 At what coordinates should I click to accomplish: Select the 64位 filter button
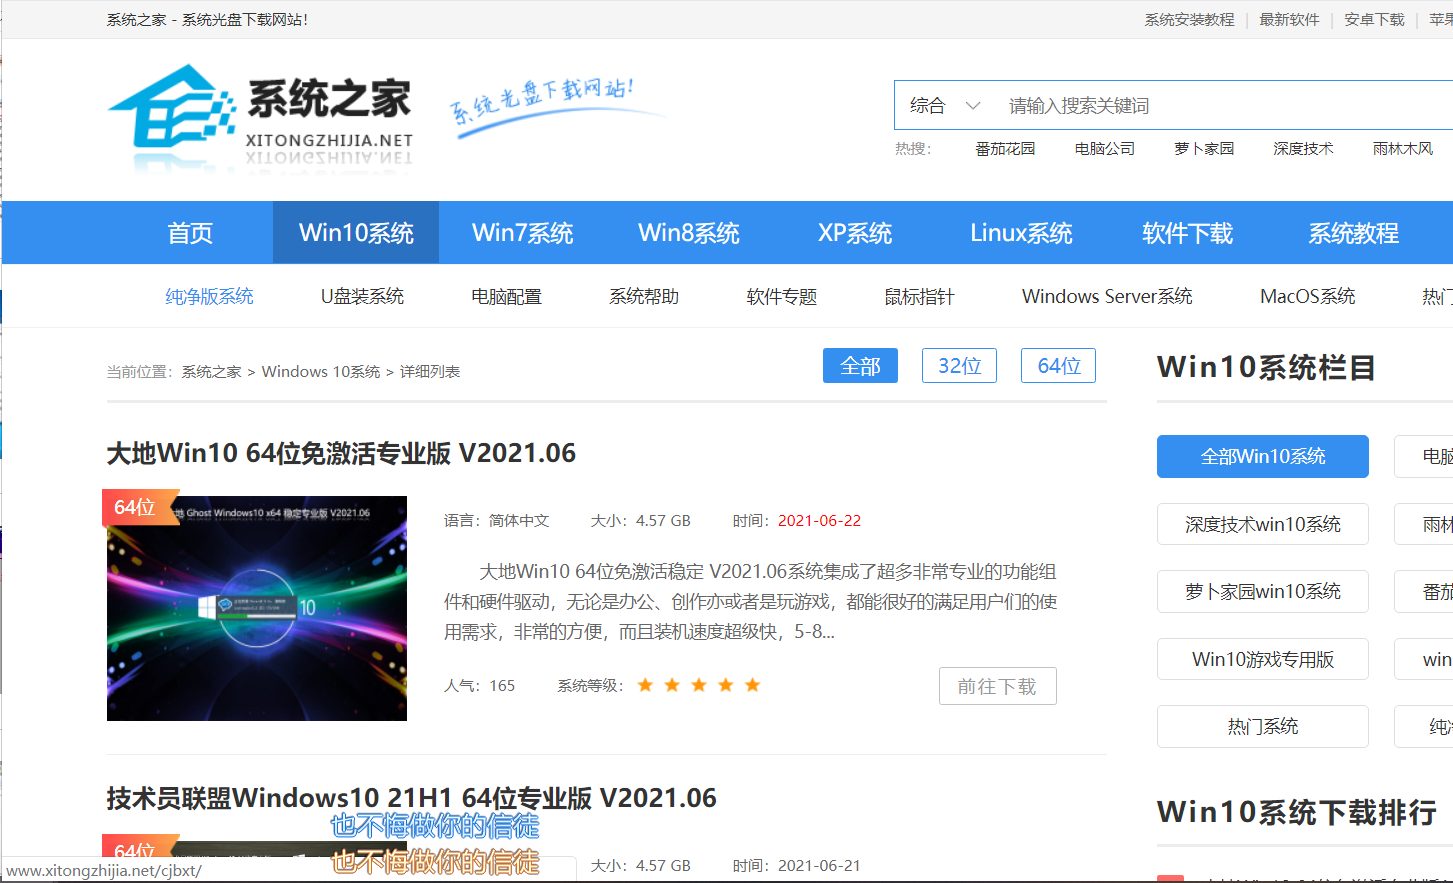pyautogui.click(x=1058, y=365)
